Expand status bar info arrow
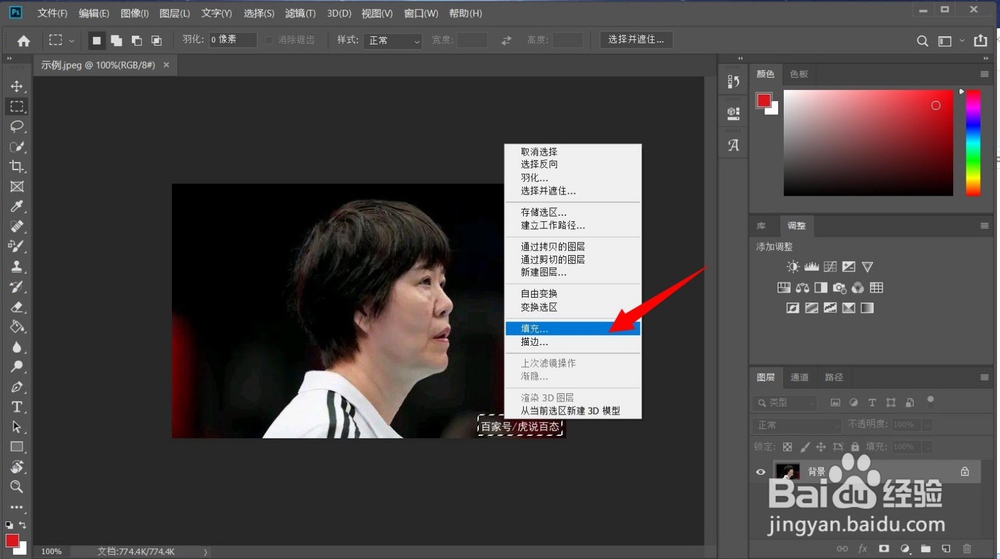Viewport: 1000px width, 559px height. (x=205, y=551)
